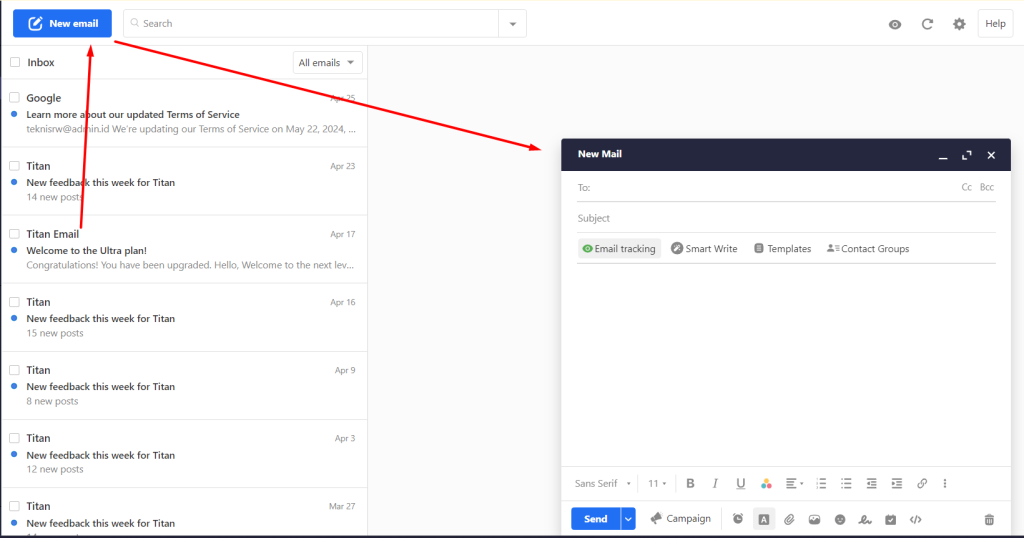
Task: Toggle the formatting toolbar with the A icon
Action: click(x=763, y=519)
